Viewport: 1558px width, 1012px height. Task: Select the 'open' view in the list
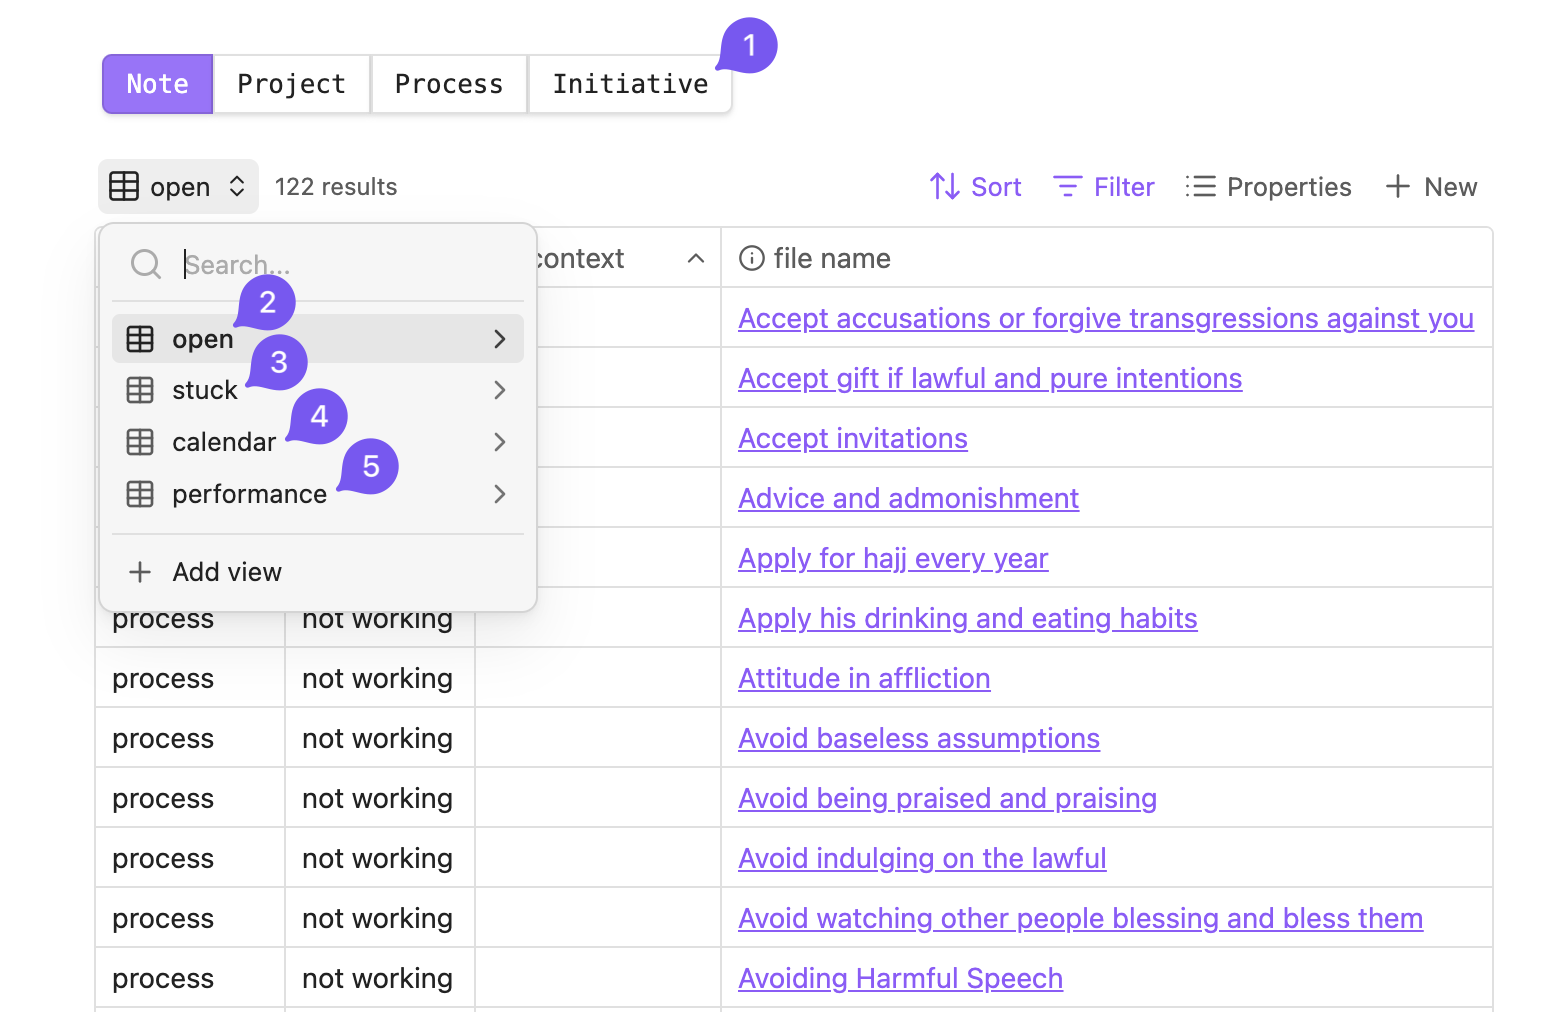coord(318,339)
